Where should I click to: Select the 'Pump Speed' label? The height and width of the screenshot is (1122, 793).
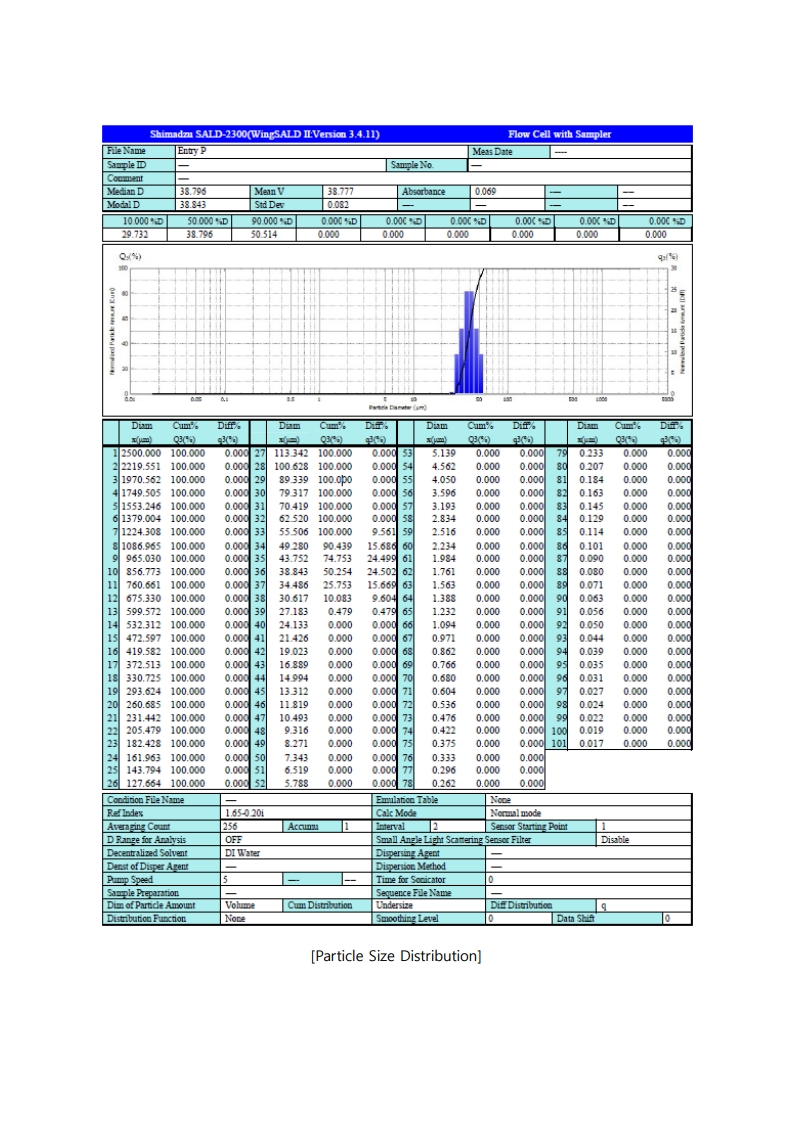point(130,879)
